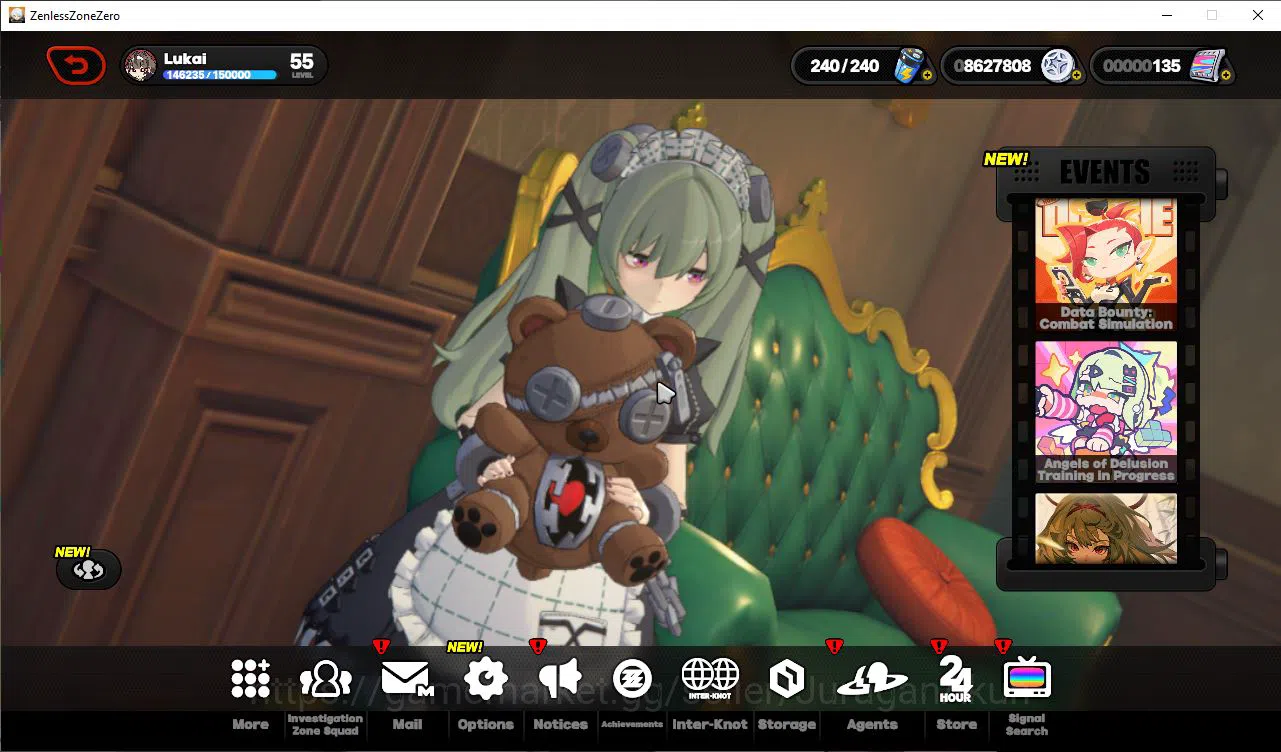Viewport: 1281px width, 752px height.
Task: Open Data Bounty: Combat Simulation event
Action: pos(1106,266)
